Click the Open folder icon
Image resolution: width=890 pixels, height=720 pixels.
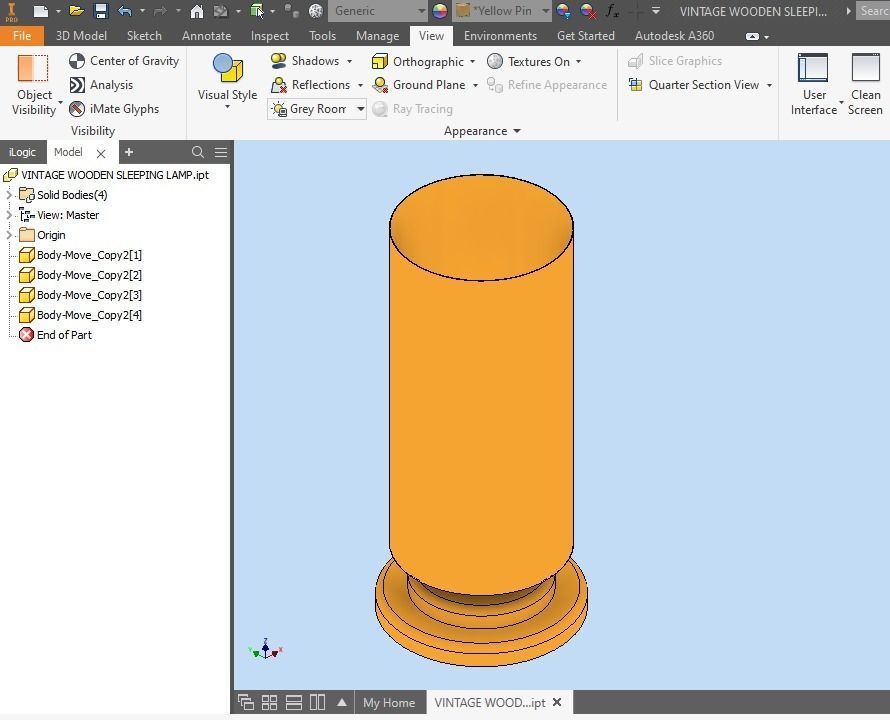(76, 11)
